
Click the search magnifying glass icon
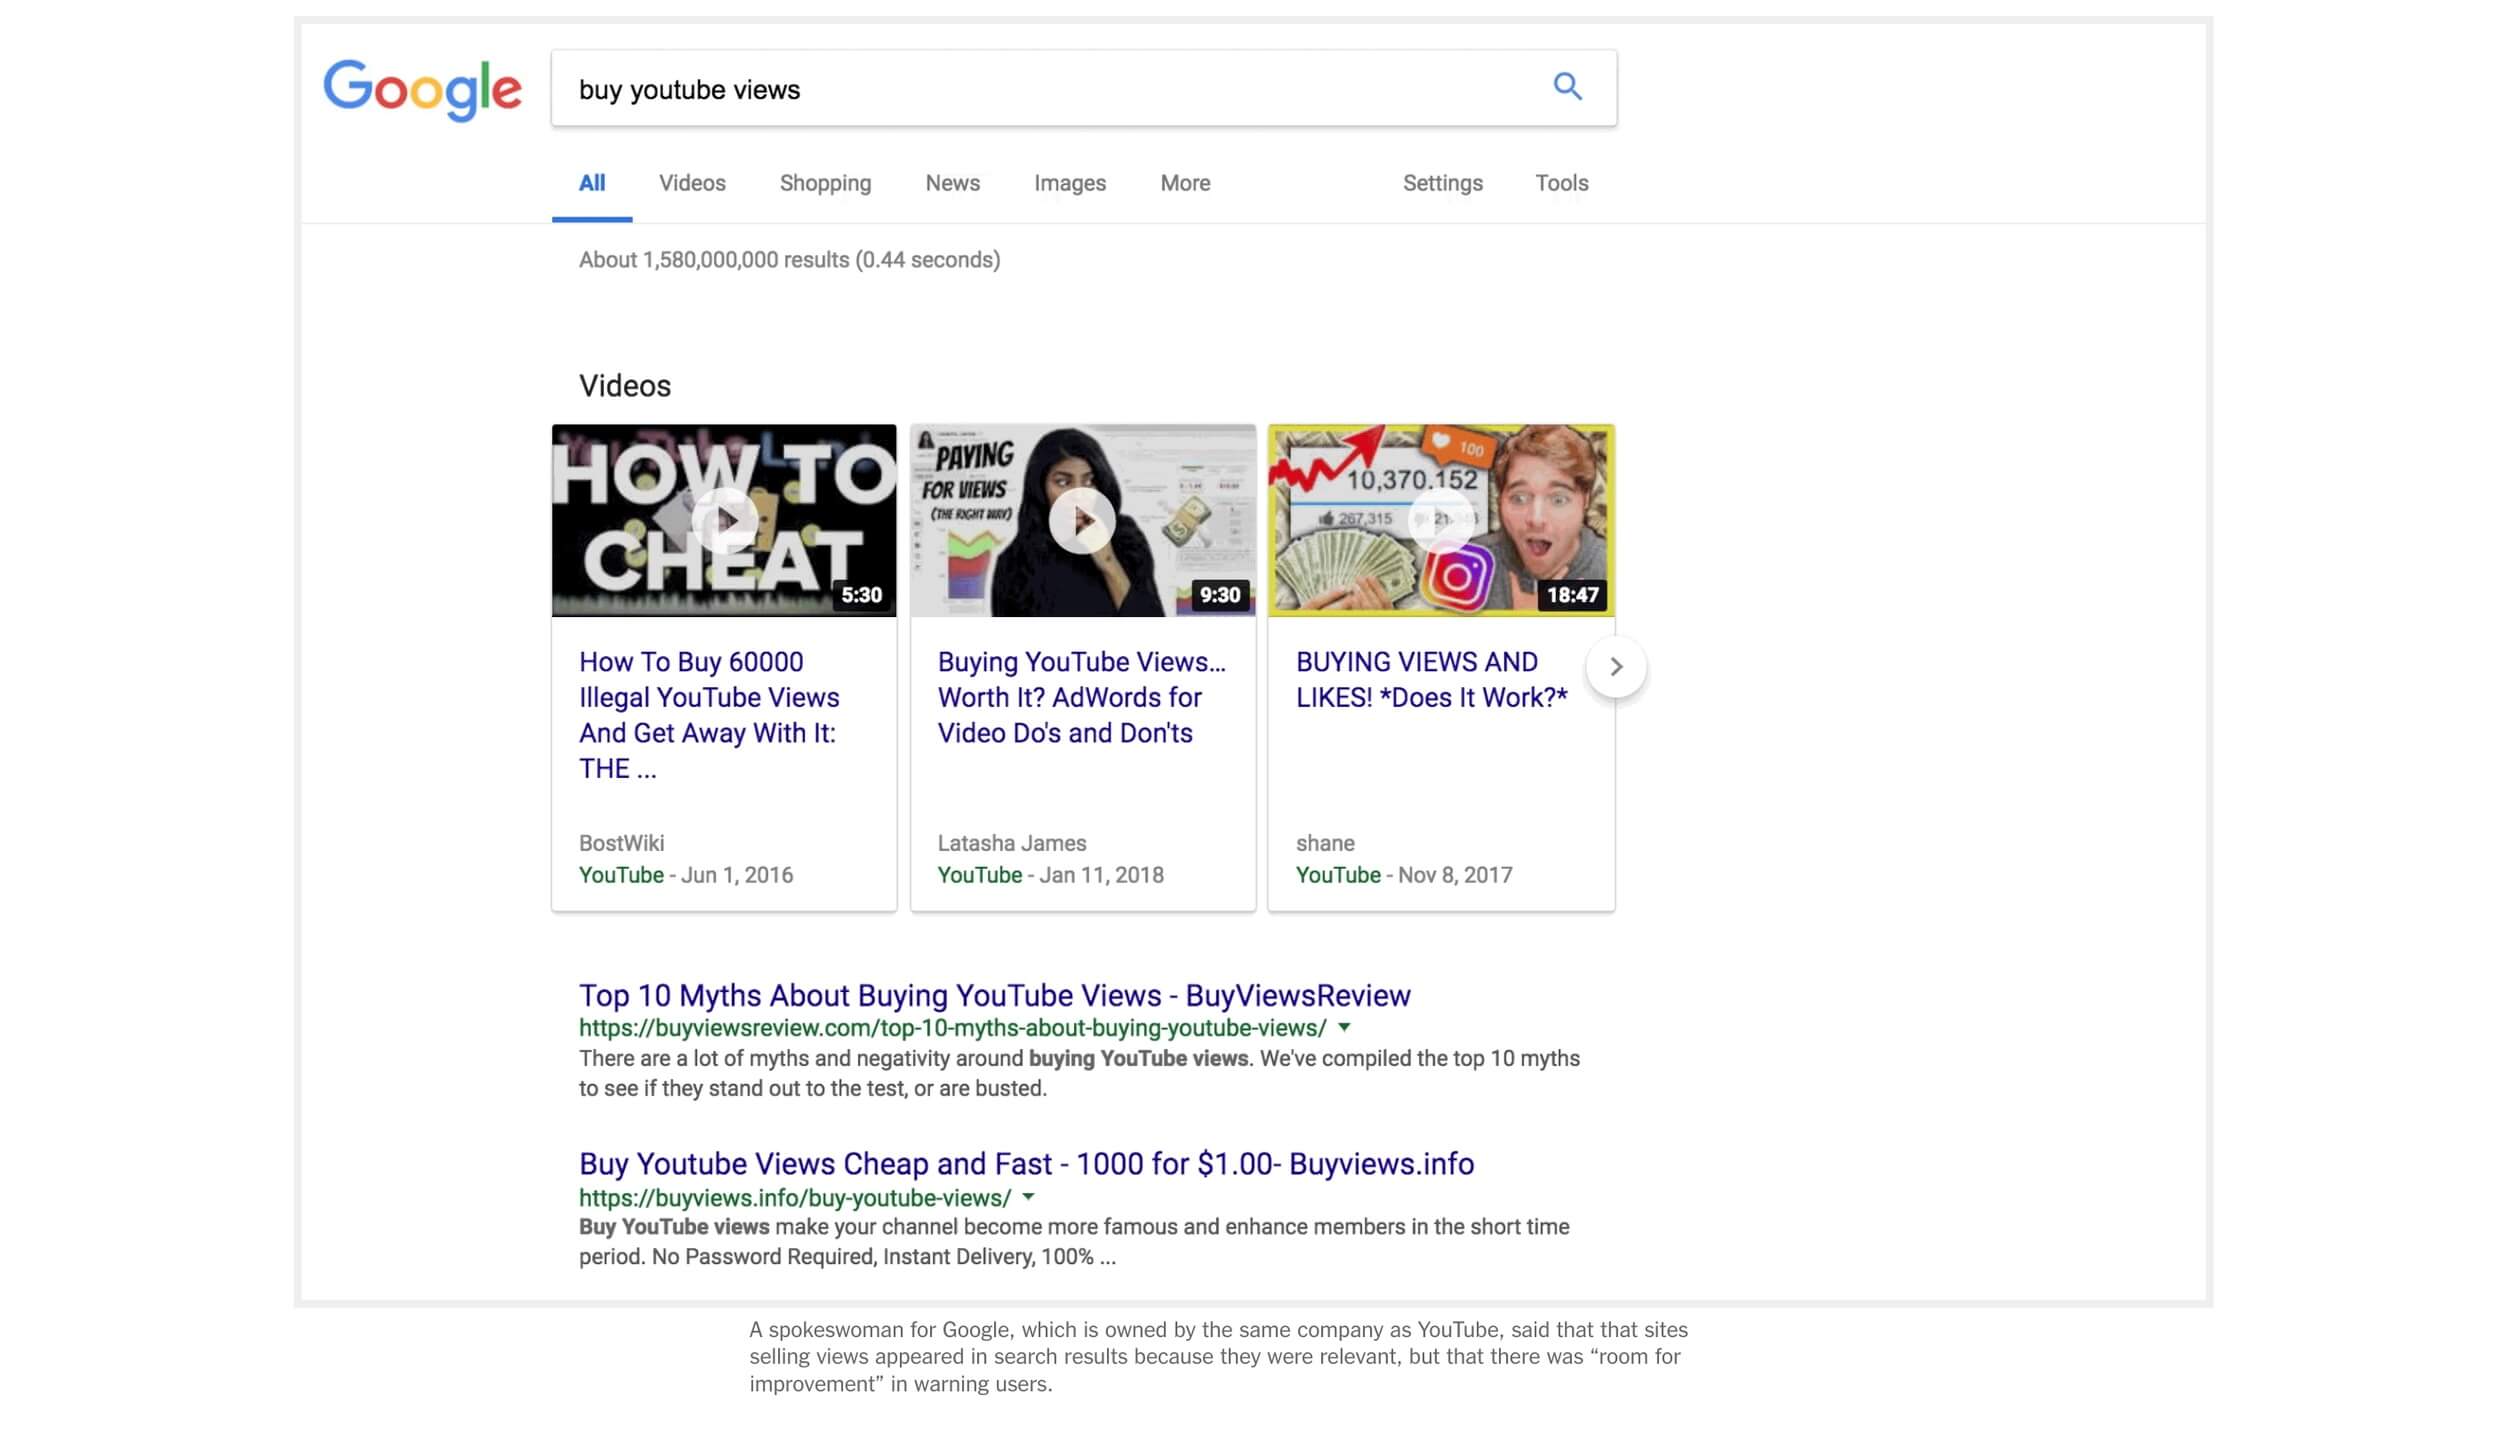pyautogui.click(x=1567, y=87)
